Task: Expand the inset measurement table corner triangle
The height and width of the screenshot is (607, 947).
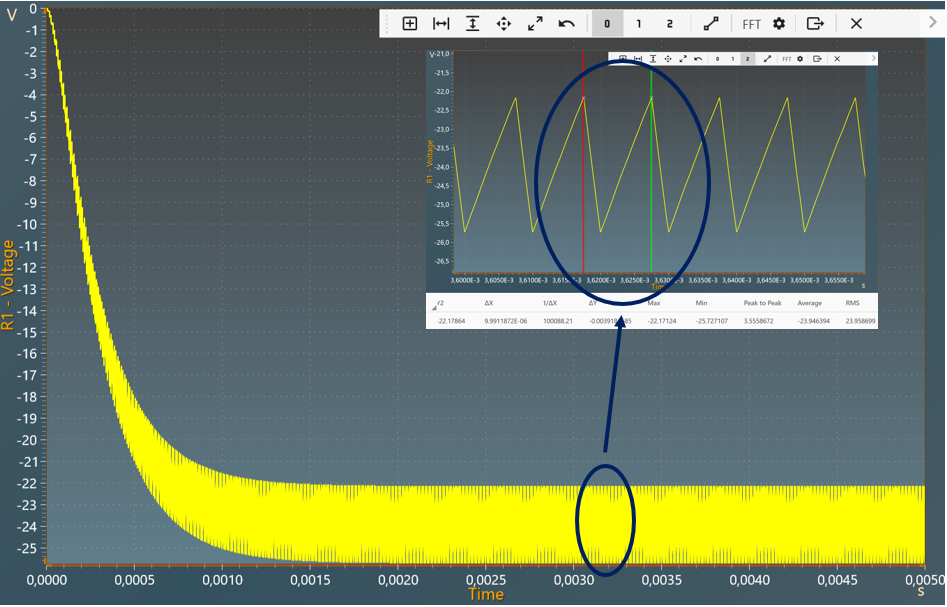Action: point(433,308)
